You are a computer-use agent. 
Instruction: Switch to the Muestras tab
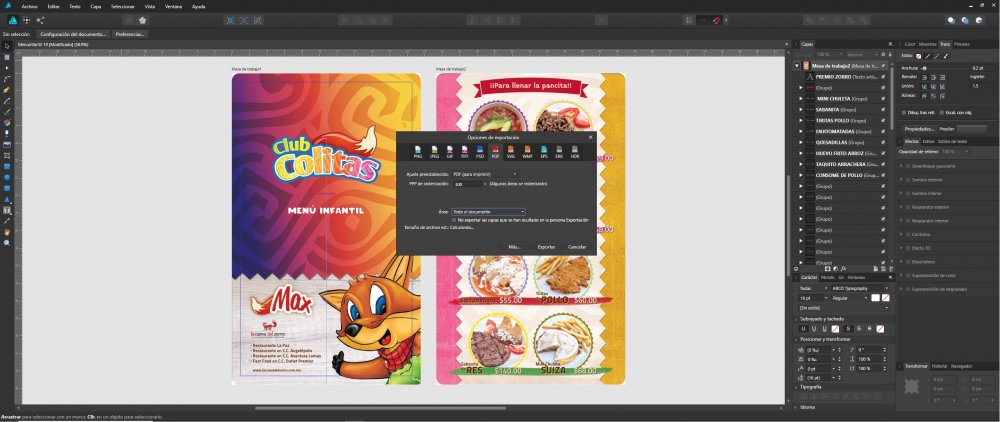pos(927,44)
